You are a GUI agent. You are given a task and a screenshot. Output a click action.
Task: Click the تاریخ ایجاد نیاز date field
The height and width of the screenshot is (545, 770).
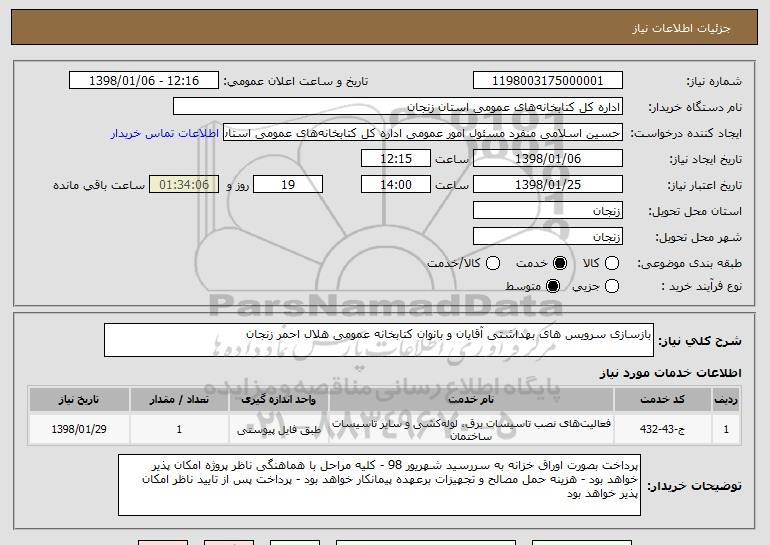546,159
